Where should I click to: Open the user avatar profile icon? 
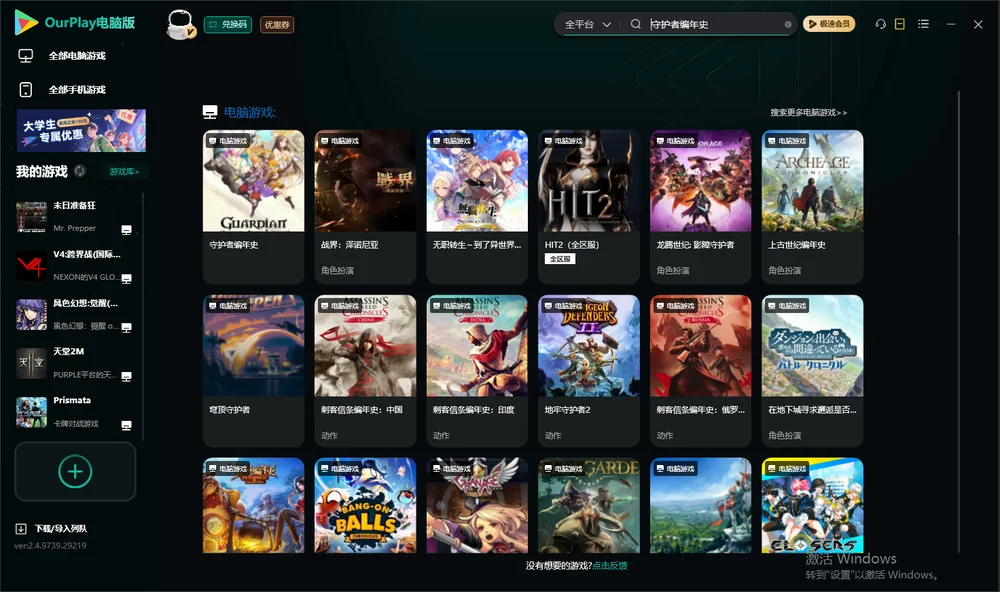[x=180, y=24]
